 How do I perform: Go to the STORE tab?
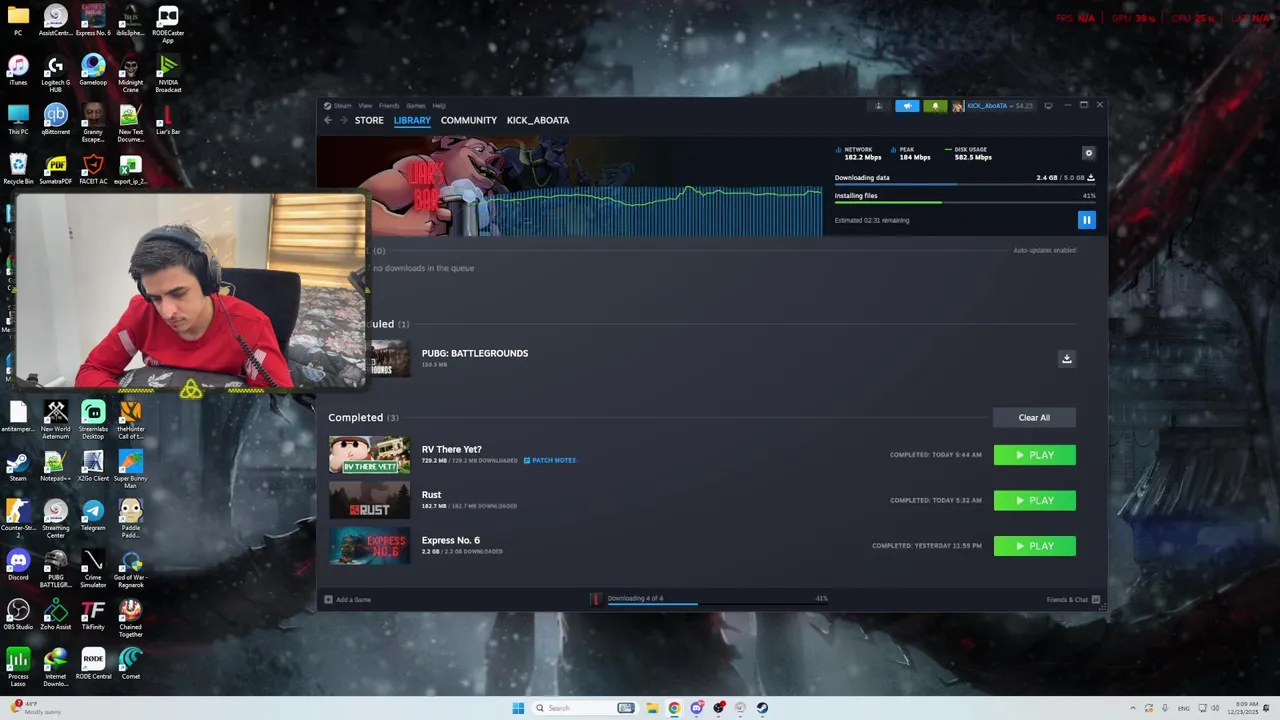pyautogui.click(x=369, y=120)
